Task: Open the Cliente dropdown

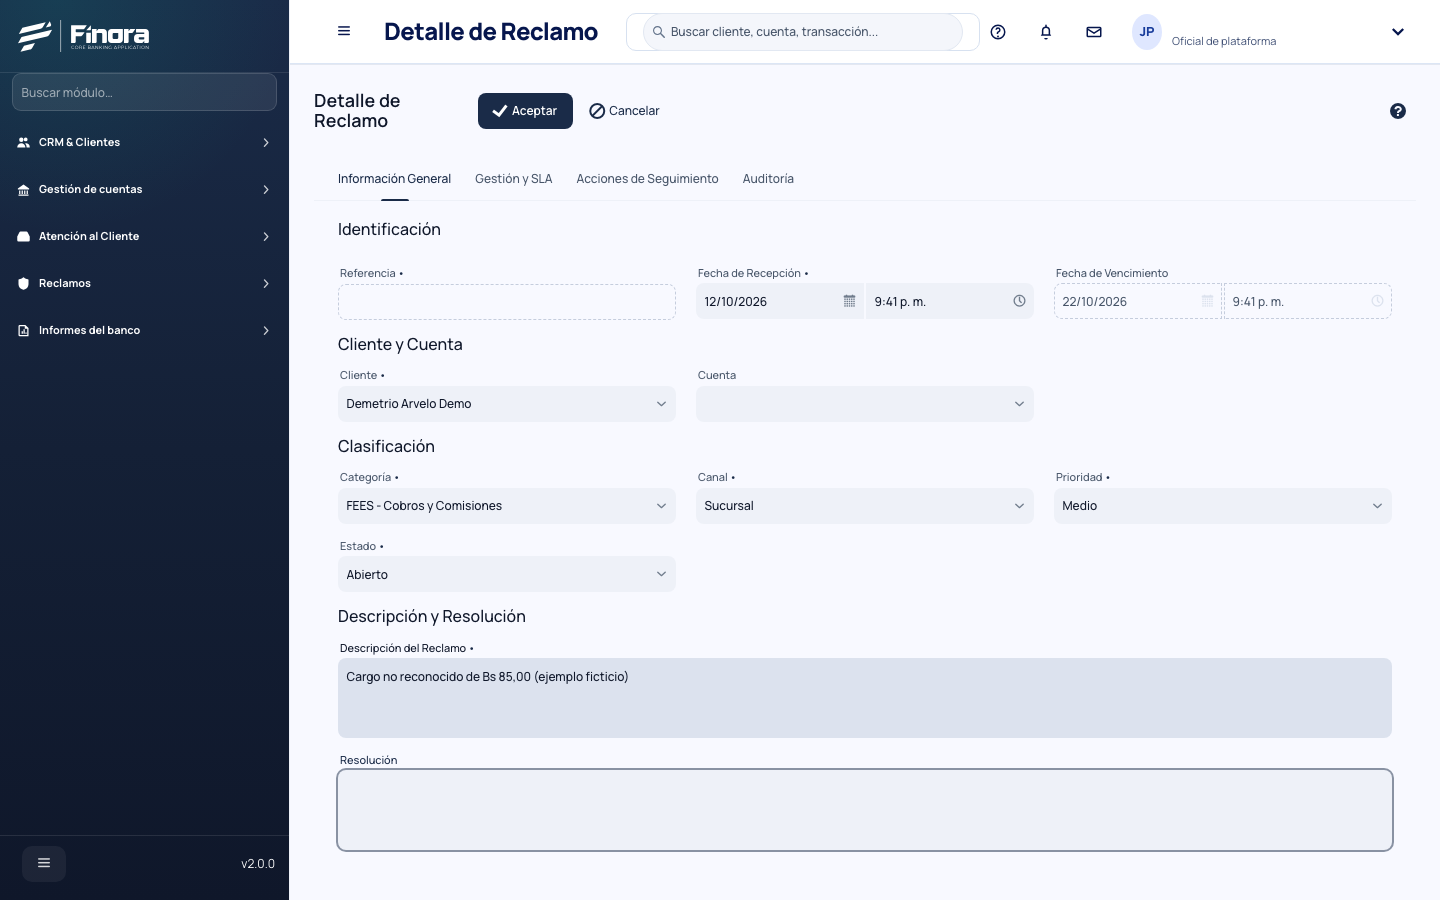Action: point(507,404)
